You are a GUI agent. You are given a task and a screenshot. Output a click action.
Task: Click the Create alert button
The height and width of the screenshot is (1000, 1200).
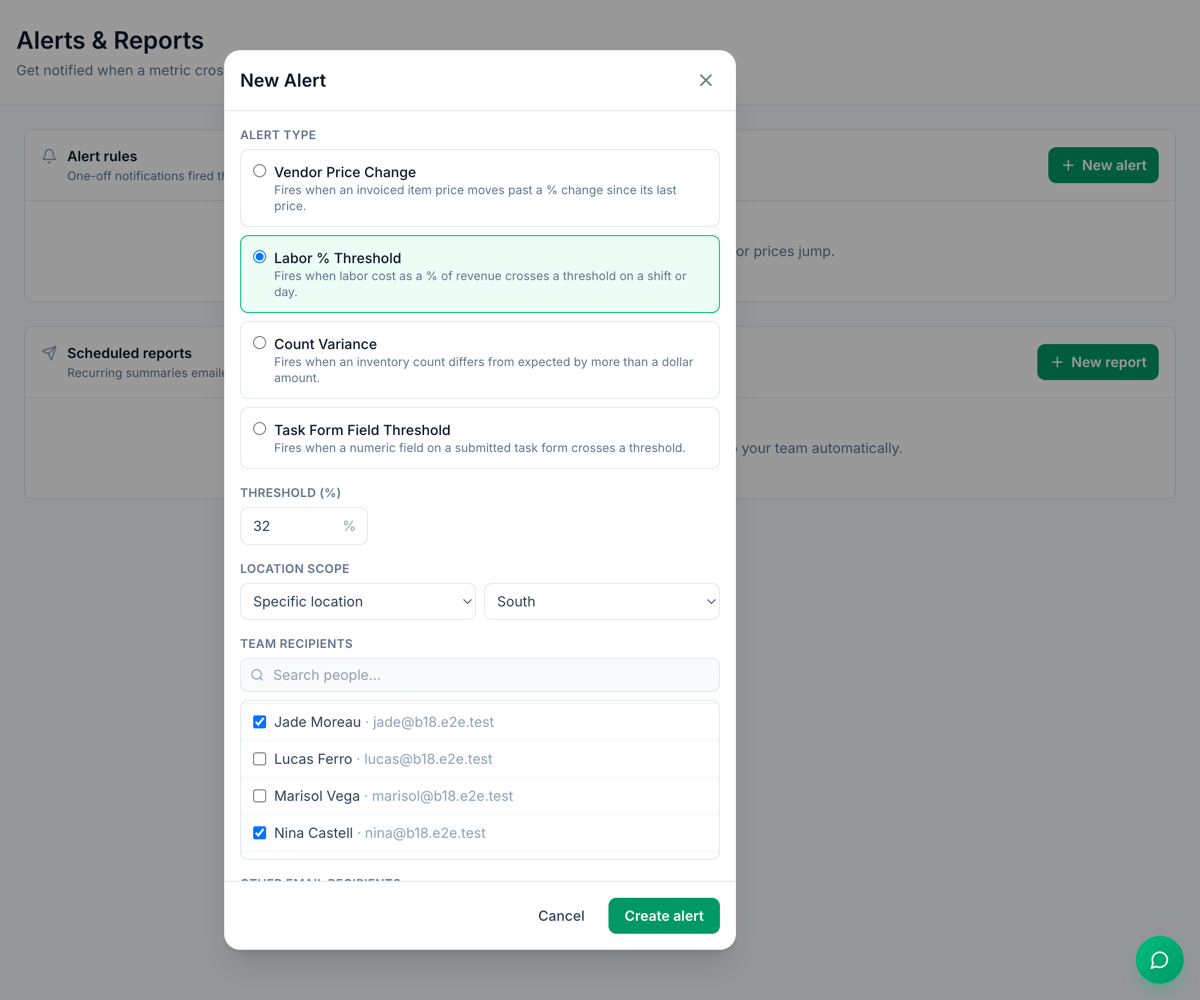click(664, 916)
